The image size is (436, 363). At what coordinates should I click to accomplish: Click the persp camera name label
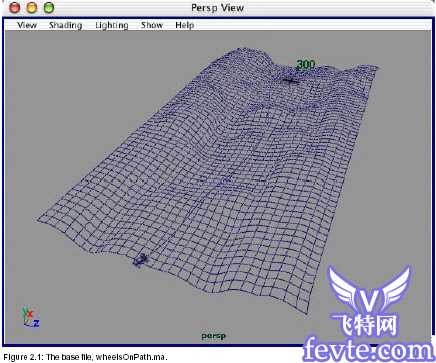pos(214,336)
